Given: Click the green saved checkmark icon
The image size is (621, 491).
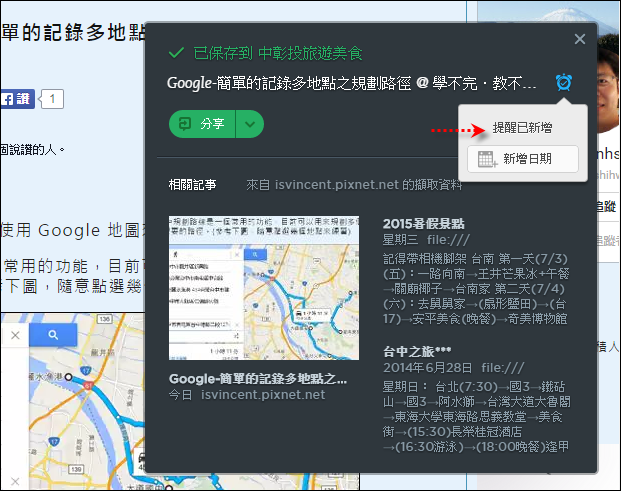Looking at the screenshot, I should pyautogui.click(x=176, y=53).
